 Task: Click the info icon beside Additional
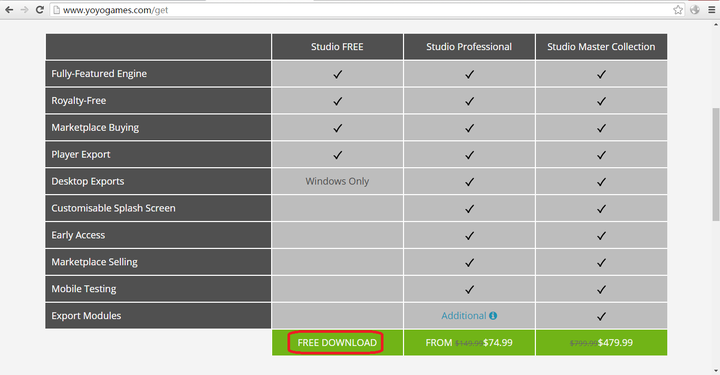point(493,316)
